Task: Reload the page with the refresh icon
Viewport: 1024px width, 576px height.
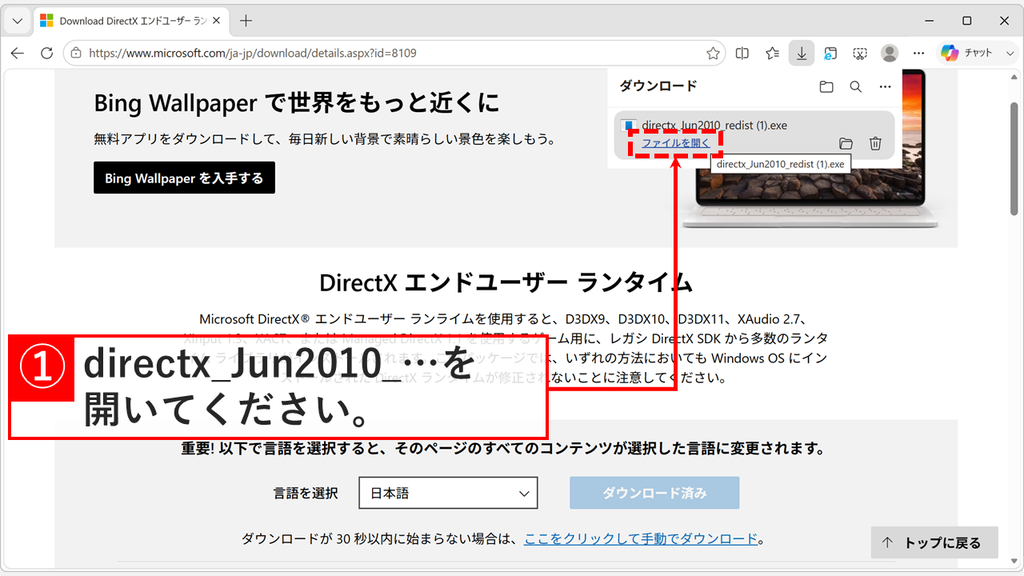Action: (46, 53)
